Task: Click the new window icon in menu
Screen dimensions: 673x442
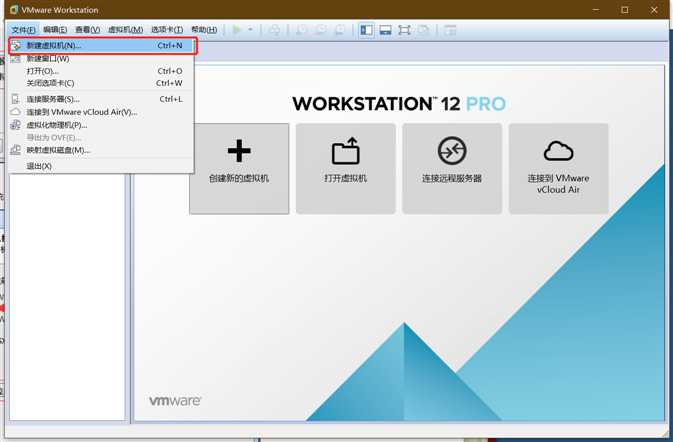Action: click(x=16, y=59)
